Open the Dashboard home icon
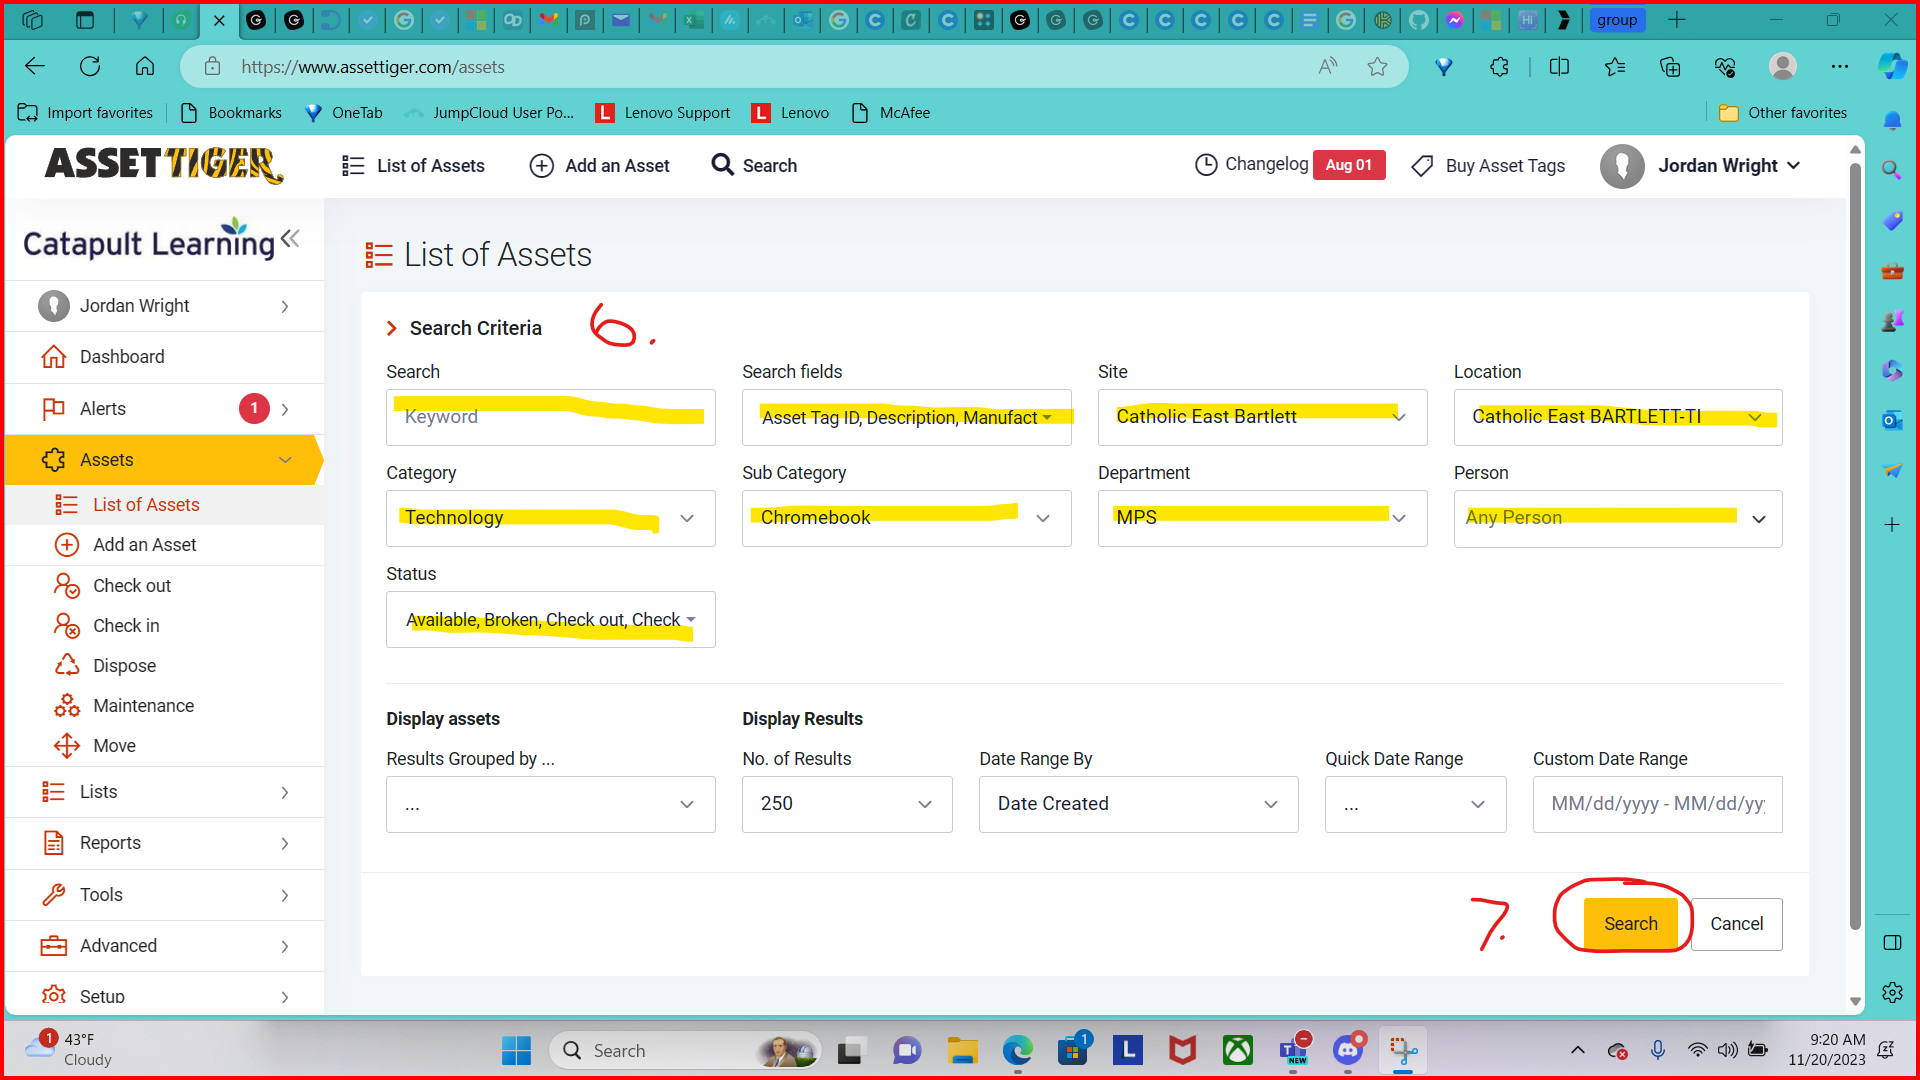The width and height of the screenshot is (1920, 1080). point(54,357)
